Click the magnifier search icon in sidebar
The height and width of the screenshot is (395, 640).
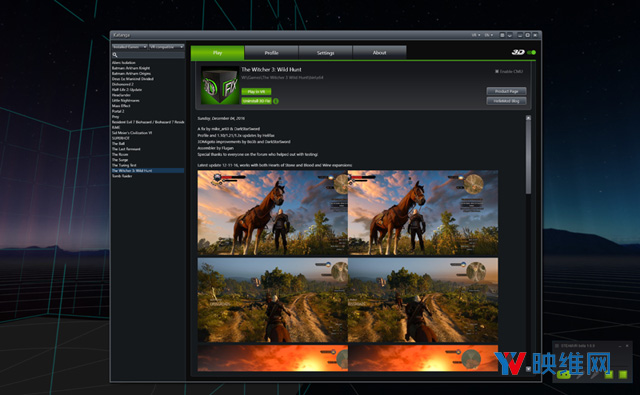115,55
